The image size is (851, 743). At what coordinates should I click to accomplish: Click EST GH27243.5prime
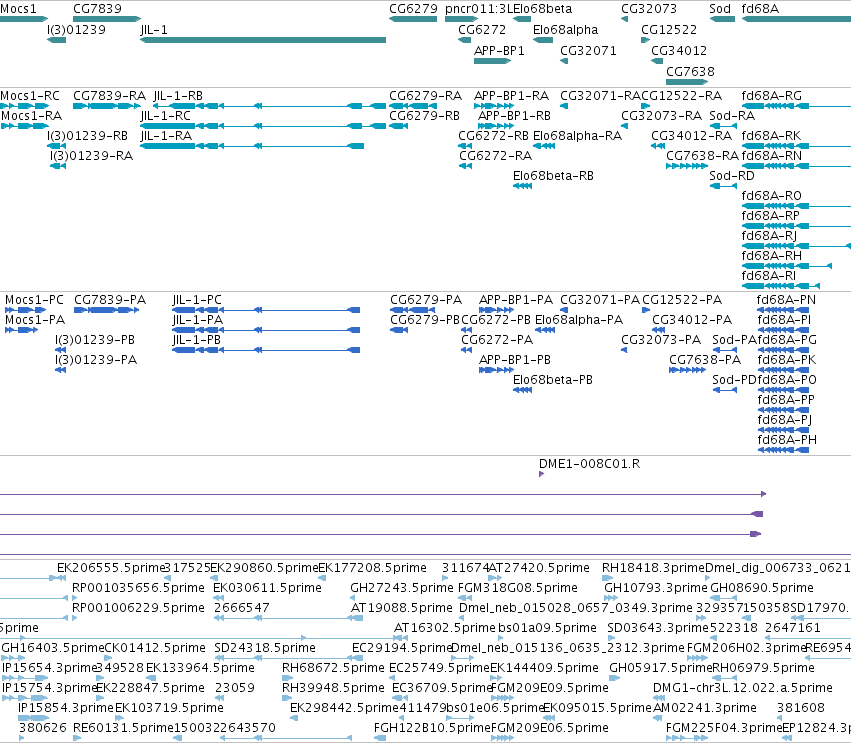tap(353, 598)
